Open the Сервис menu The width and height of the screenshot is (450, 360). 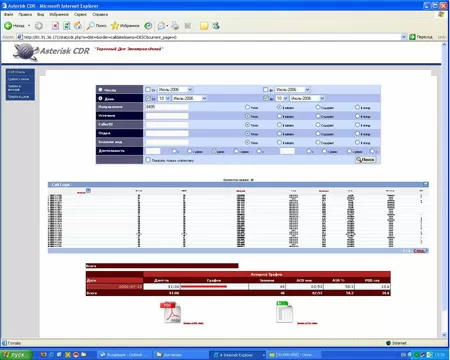point(80,14)
